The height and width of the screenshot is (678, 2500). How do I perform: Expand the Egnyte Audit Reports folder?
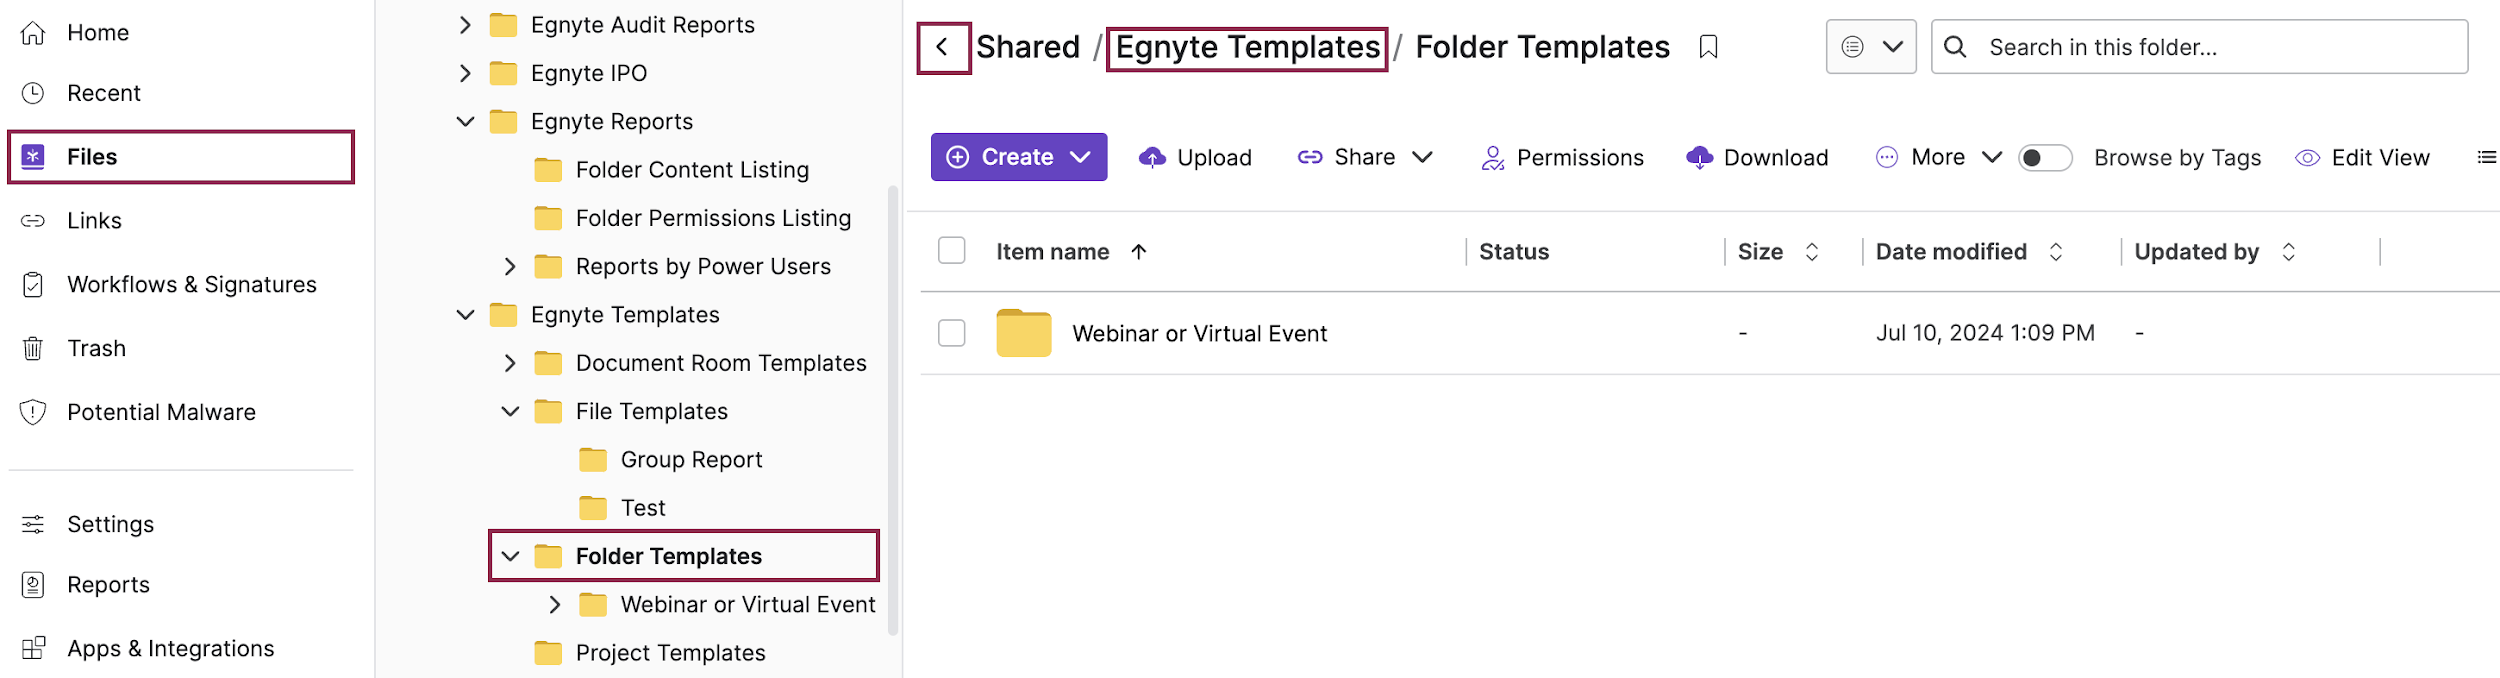pos(465,25)
